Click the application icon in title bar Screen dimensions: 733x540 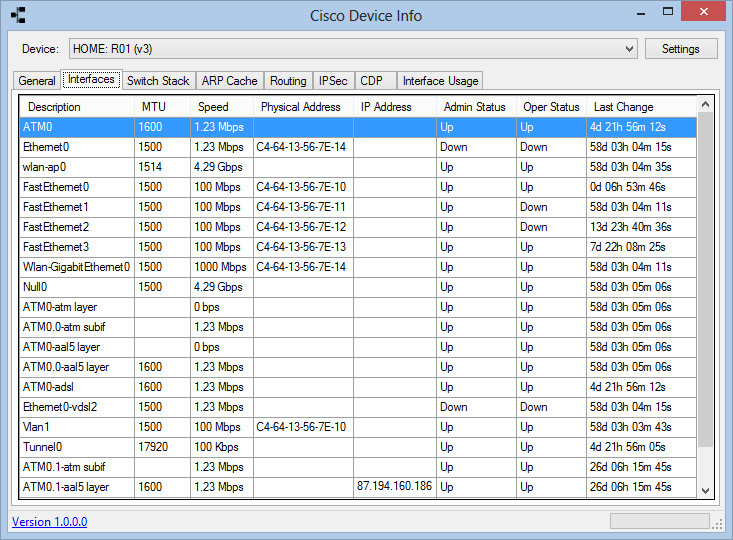point(18,15)
